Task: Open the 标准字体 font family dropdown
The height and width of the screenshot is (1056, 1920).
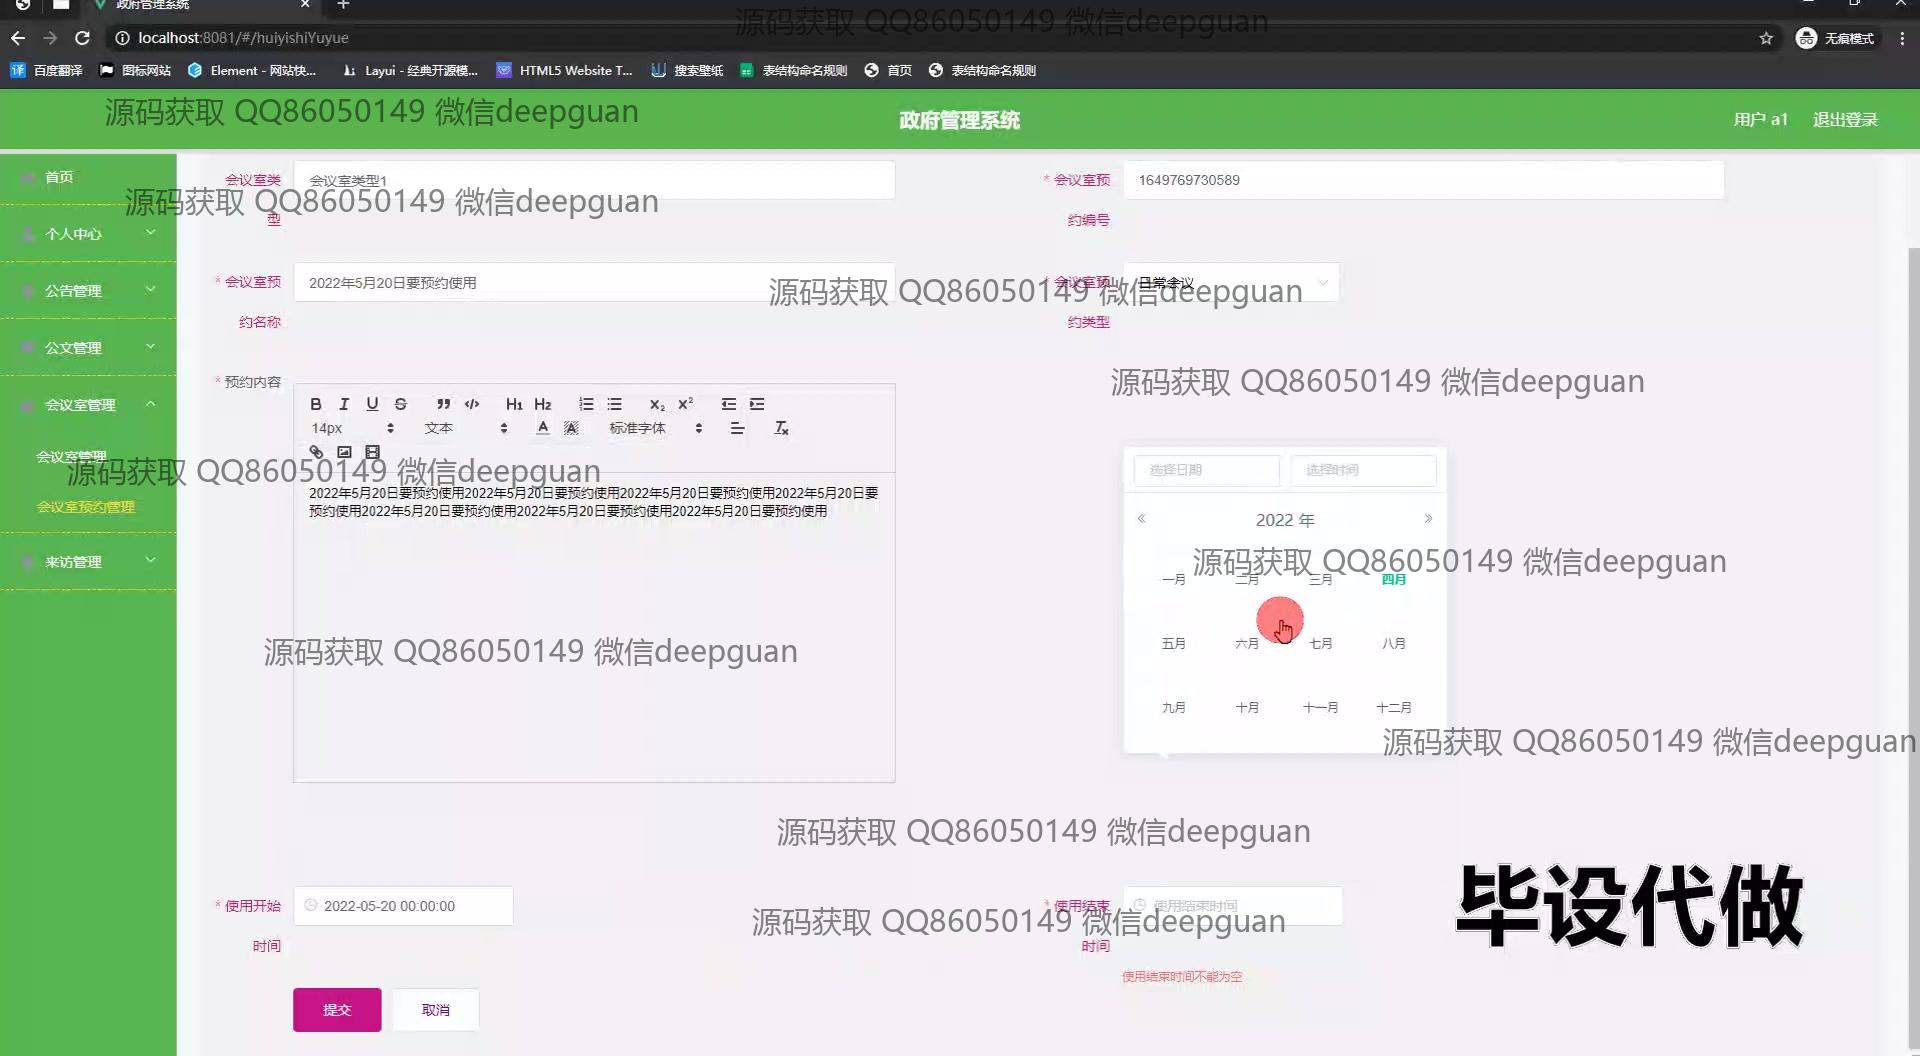Action: coord(655,428)
